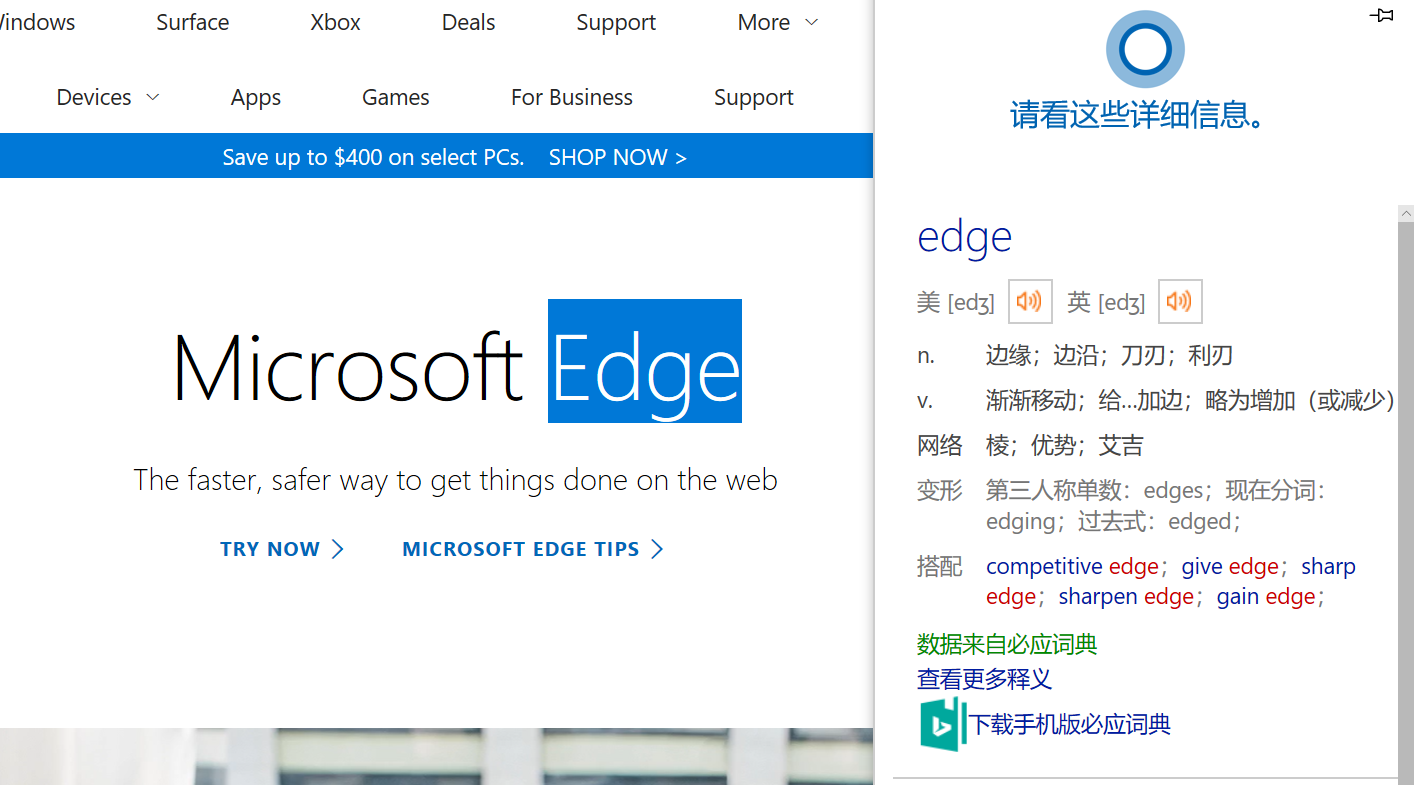Play the US pronunciation of edge
This screenshot has width=1414, height=785.
1030,301
